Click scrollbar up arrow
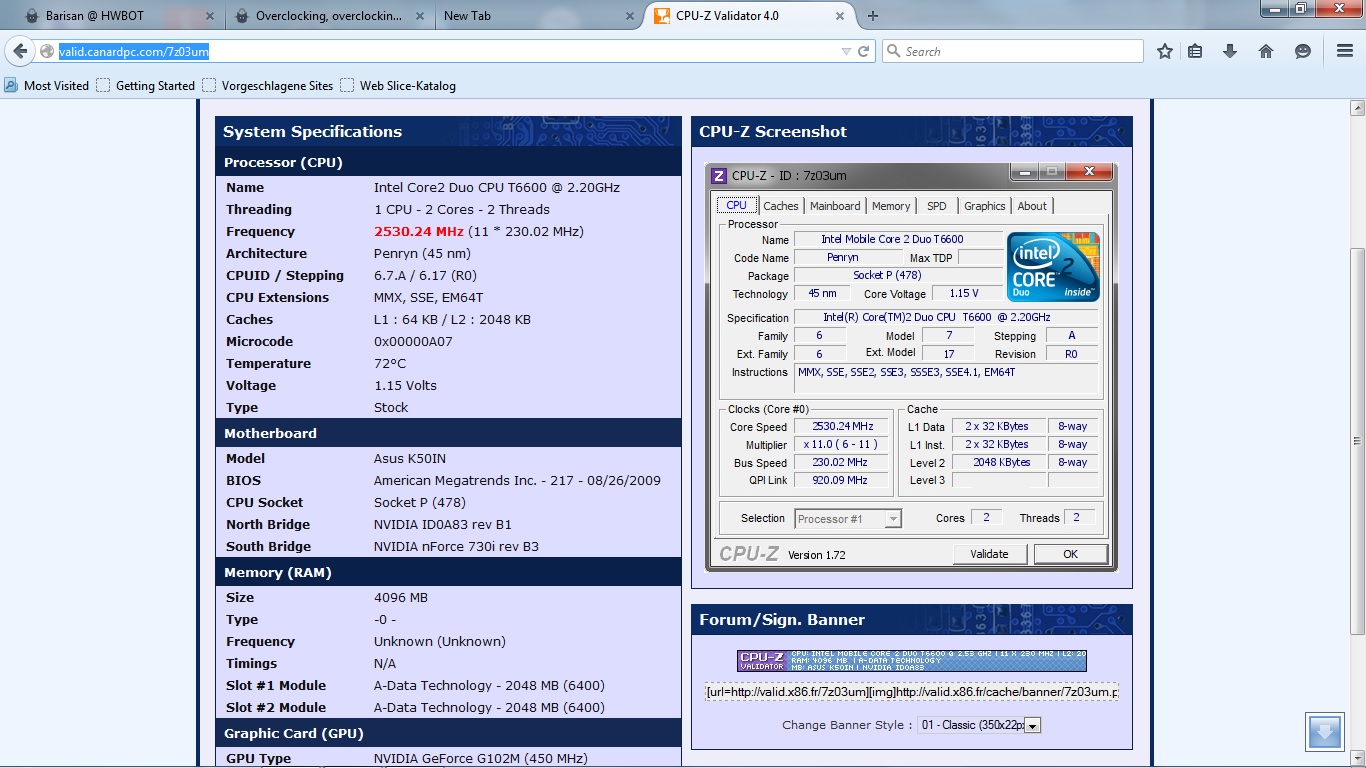 tap(1357, 106)
